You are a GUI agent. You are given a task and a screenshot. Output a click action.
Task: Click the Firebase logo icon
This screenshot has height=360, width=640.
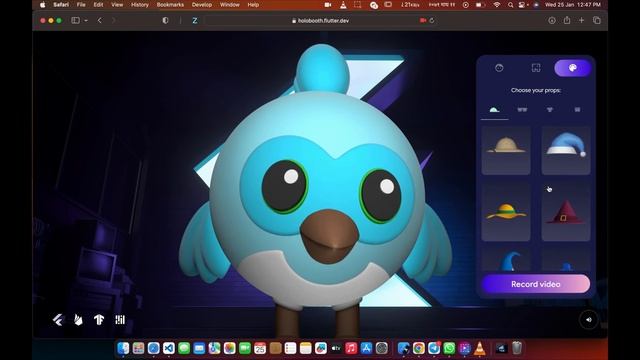[x=78, y=320]
